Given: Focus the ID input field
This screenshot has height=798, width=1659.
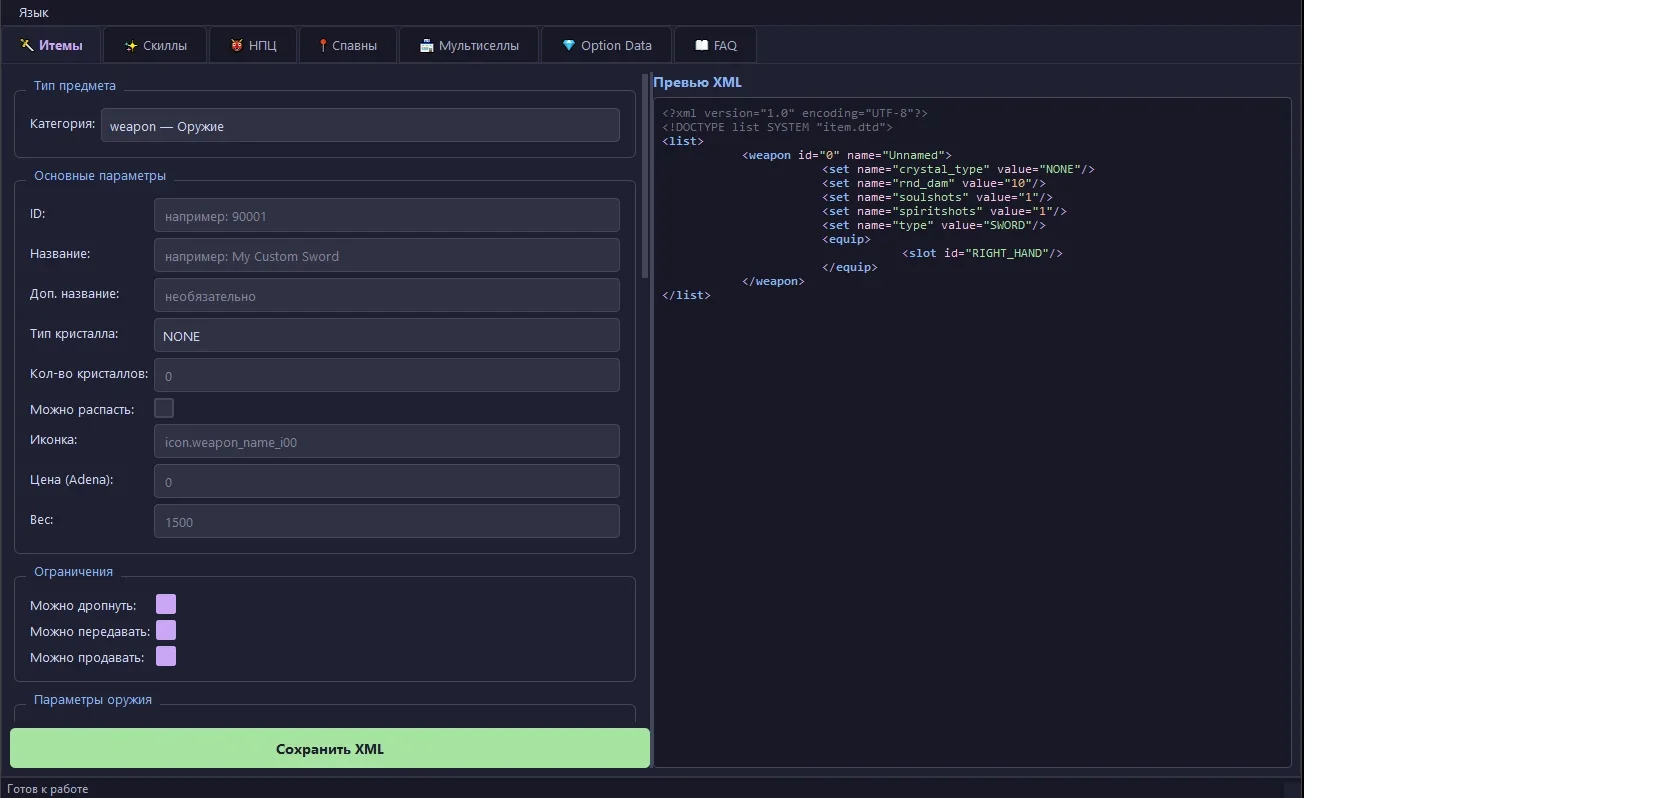Looking at the screenshot, I should click(x=387, y=215).
